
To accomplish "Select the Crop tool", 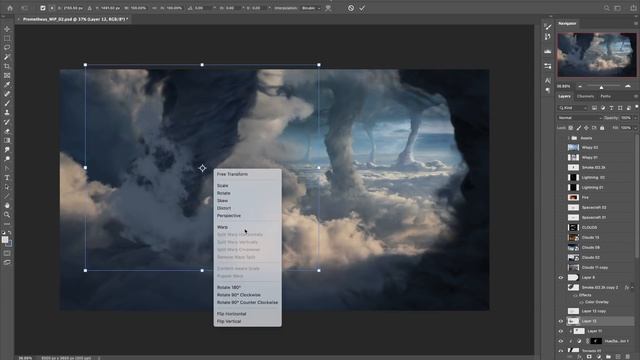I will (x=7, y=66).
